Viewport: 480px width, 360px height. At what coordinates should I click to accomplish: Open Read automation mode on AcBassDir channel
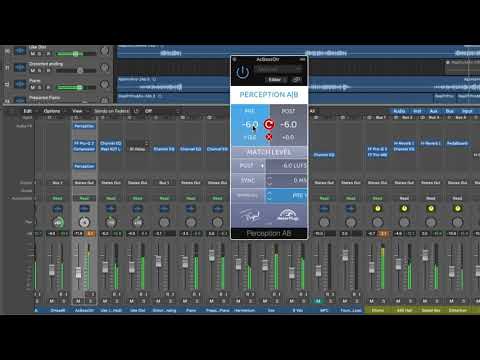(84, 198)
